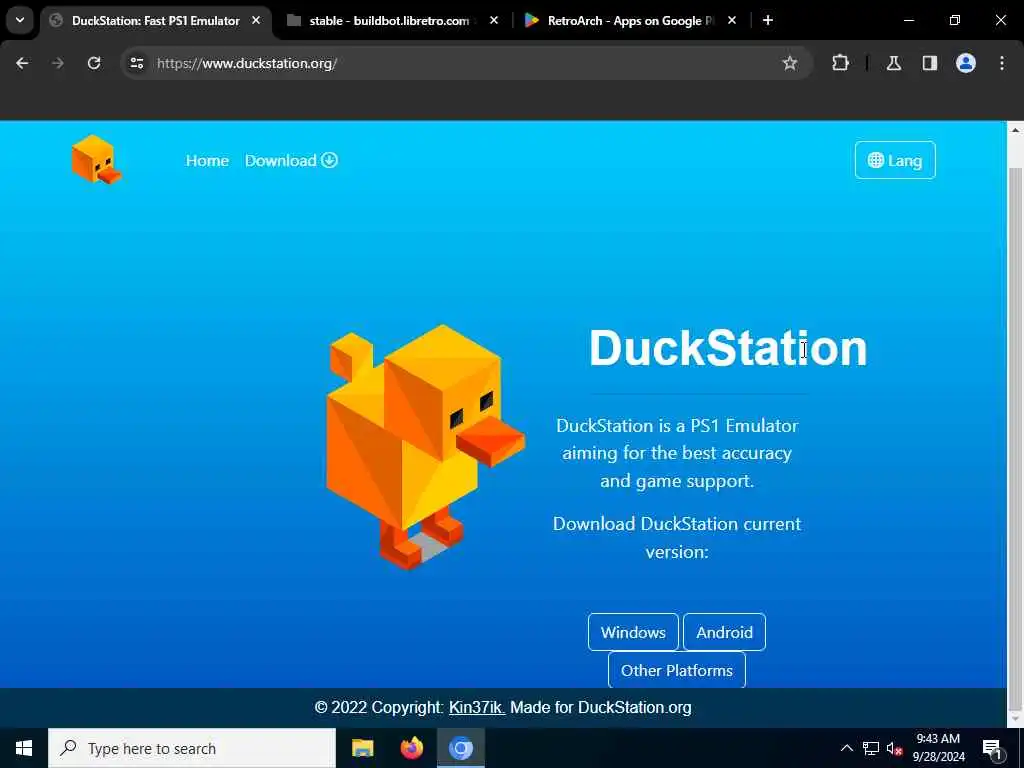View site information icon in address bar
1024x768 pixels.
137,63
